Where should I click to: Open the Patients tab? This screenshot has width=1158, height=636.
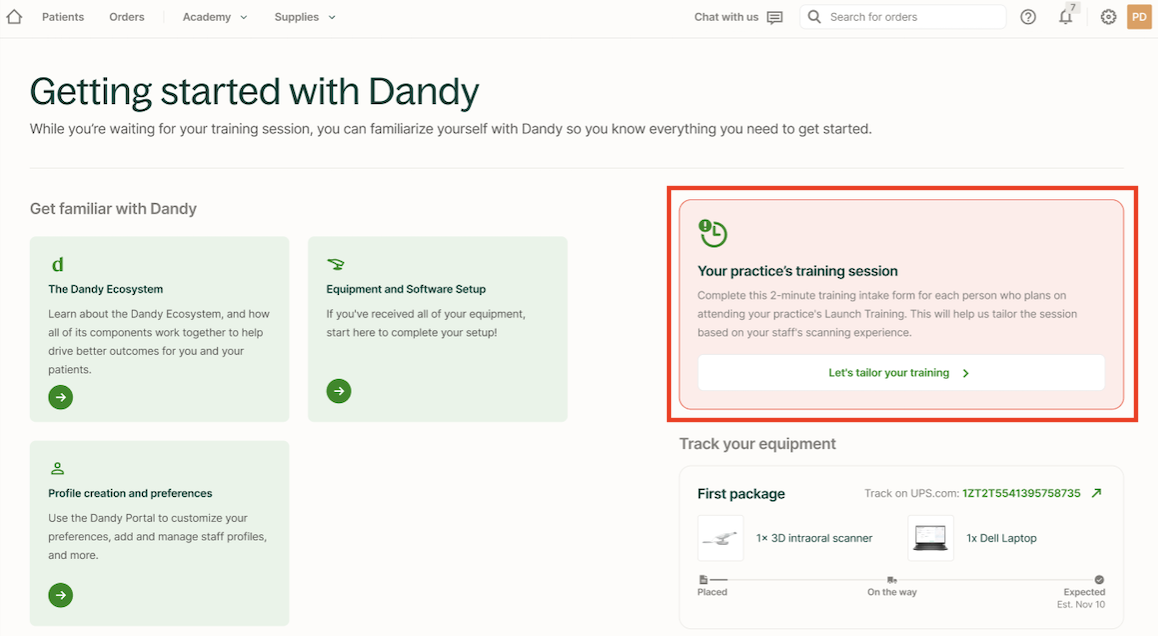[63, 17]
